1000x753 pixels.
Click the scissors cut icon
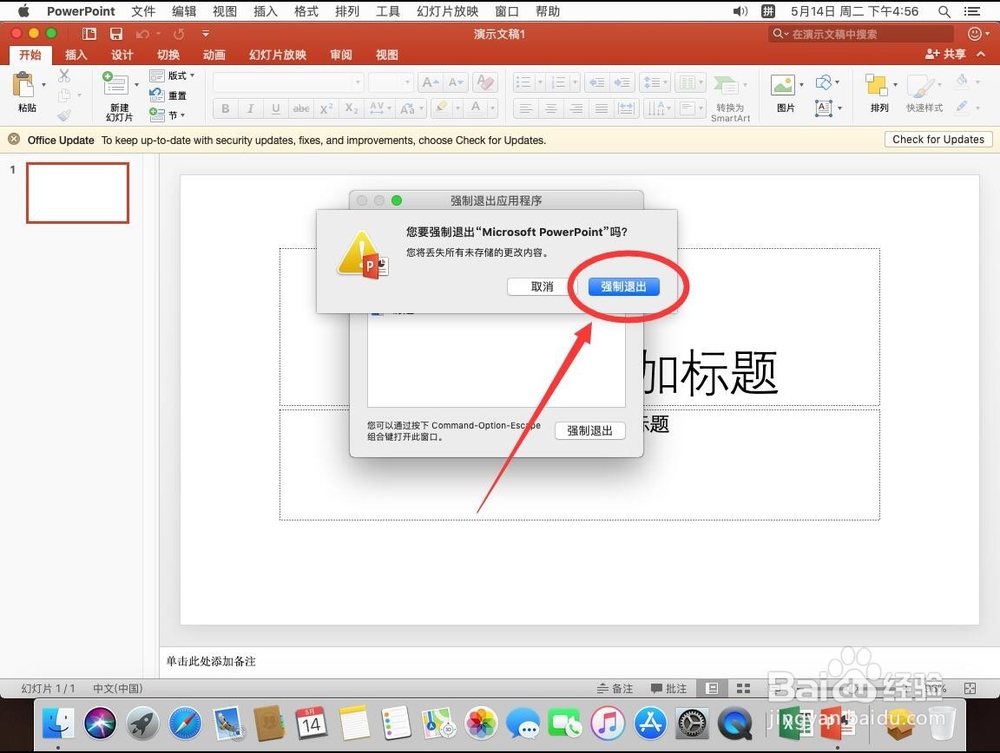point(64,76)
